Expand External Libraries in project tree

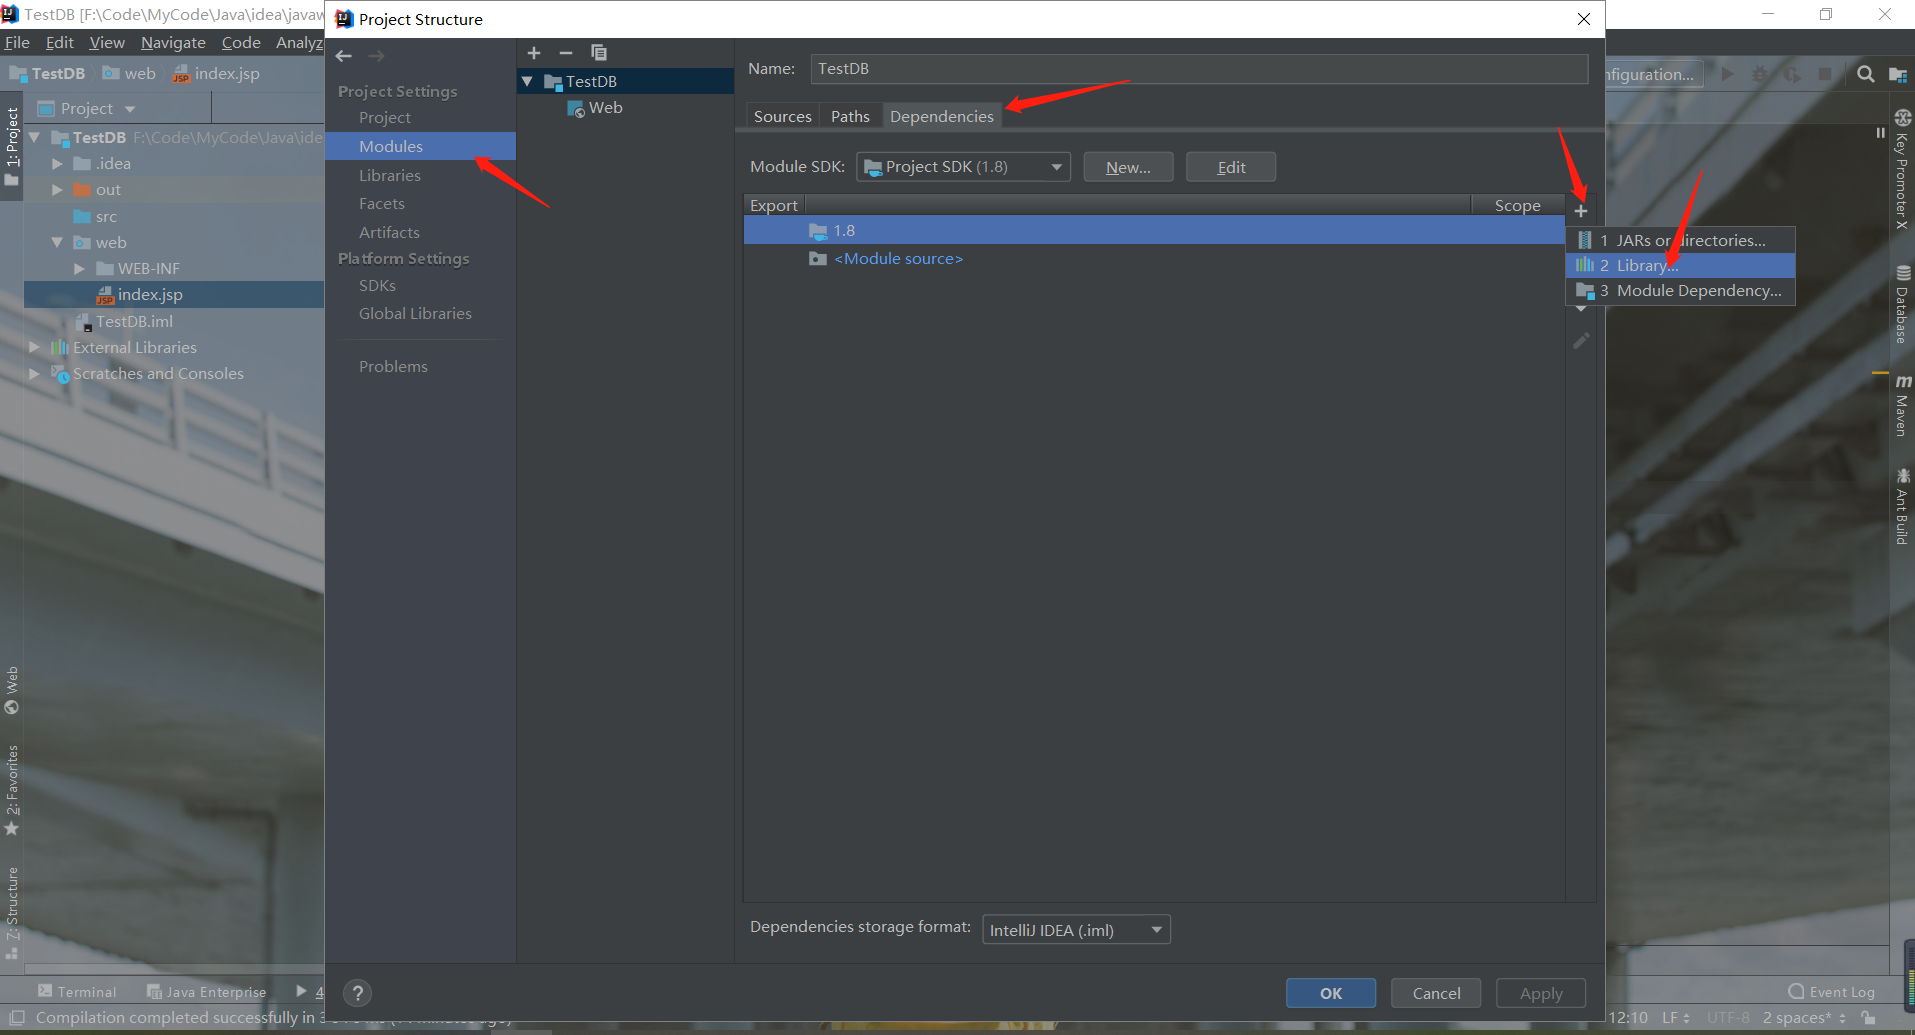pyautogui.click(x=35, y=347)
